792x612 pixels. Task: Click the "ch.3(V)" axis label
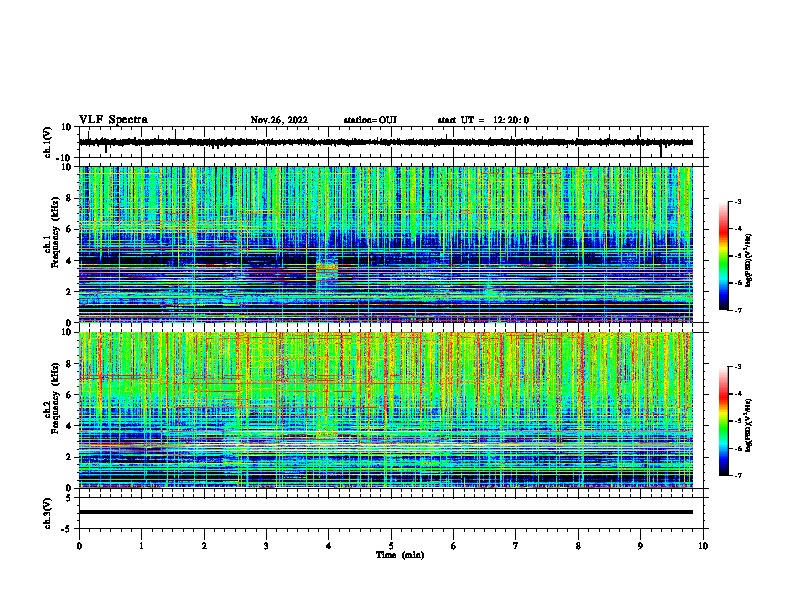tap(48, 513)
